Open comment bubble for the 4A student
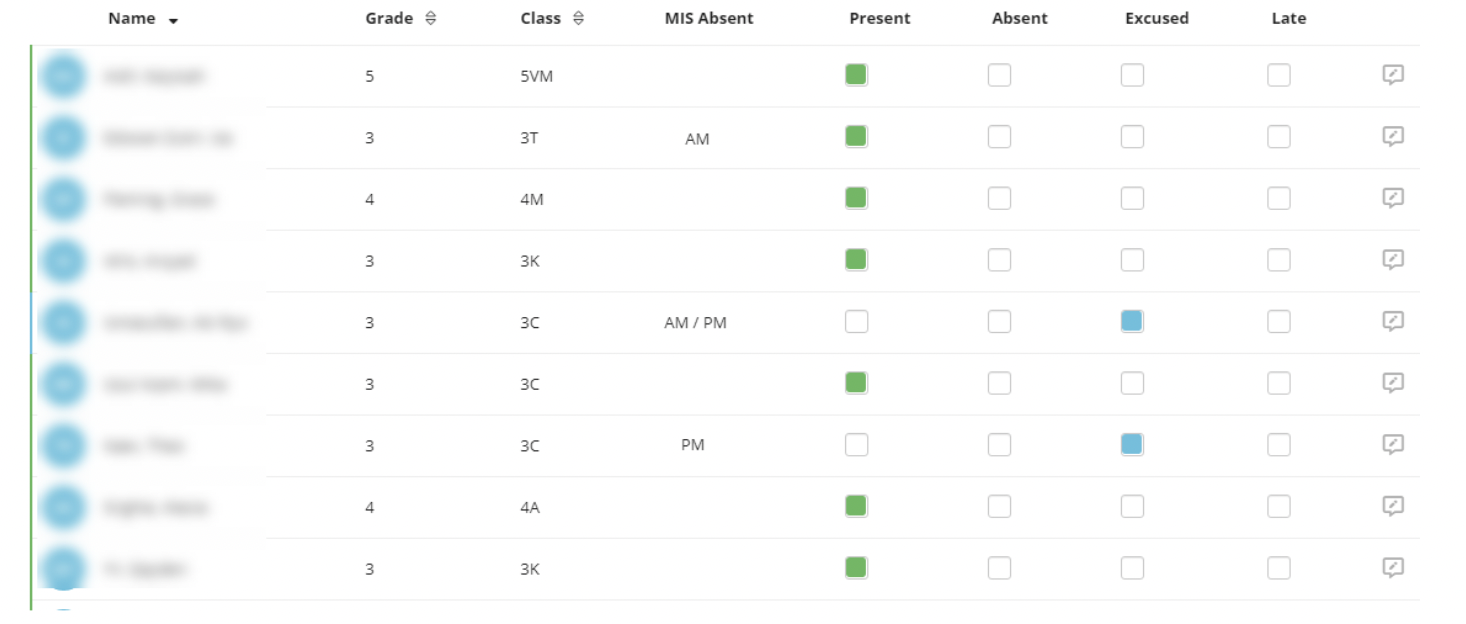This screenshot has height=624, width=1466. tap(1393, 507)
